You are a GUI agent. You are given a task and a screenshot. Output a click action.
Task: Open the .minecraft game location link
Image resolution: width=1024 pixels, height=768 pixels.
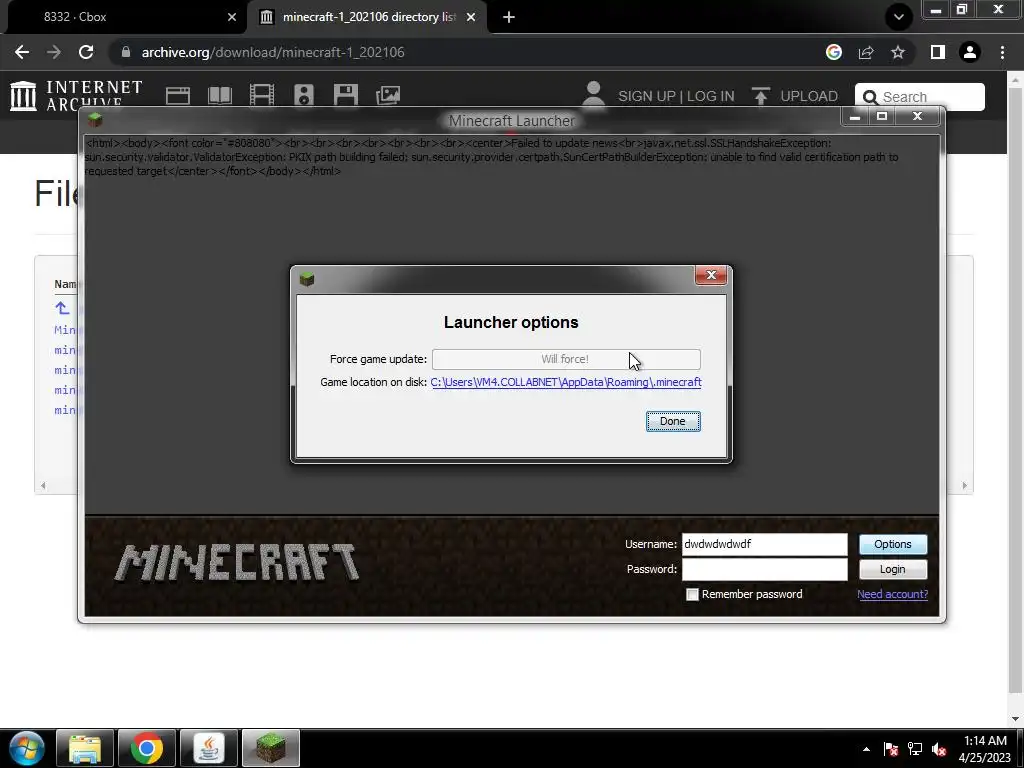click(566, 382)
